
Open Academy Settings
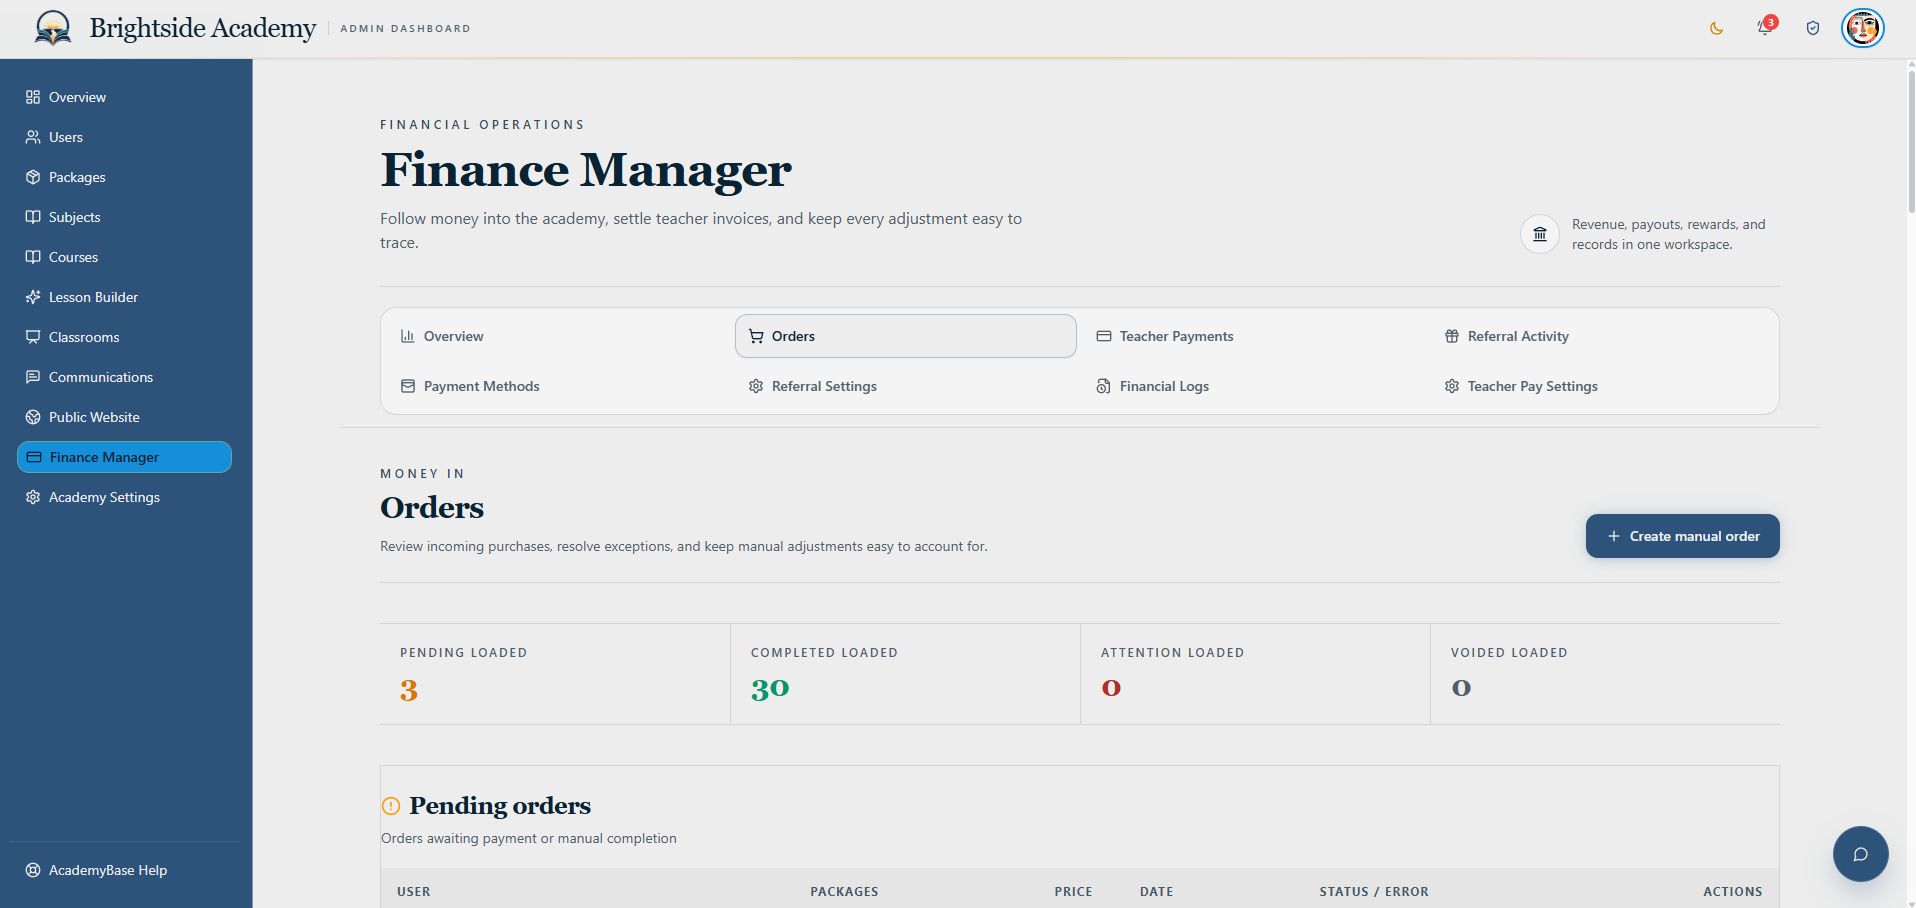tap(124, 497)
